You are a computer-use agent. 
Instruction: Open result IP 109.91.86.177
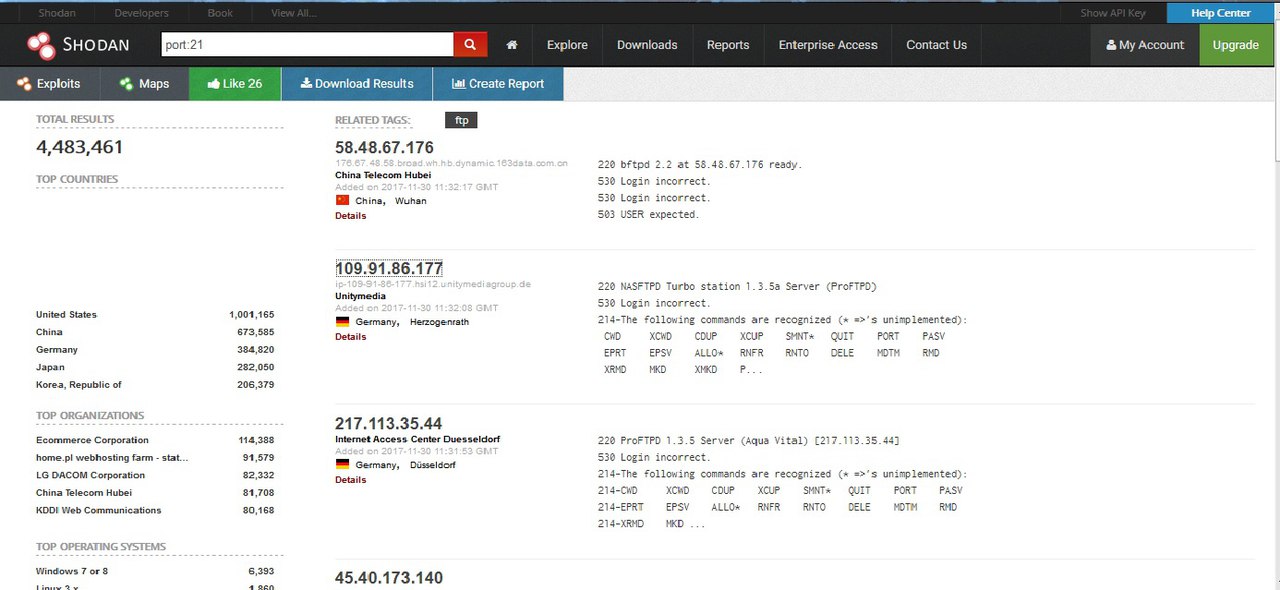389,268
